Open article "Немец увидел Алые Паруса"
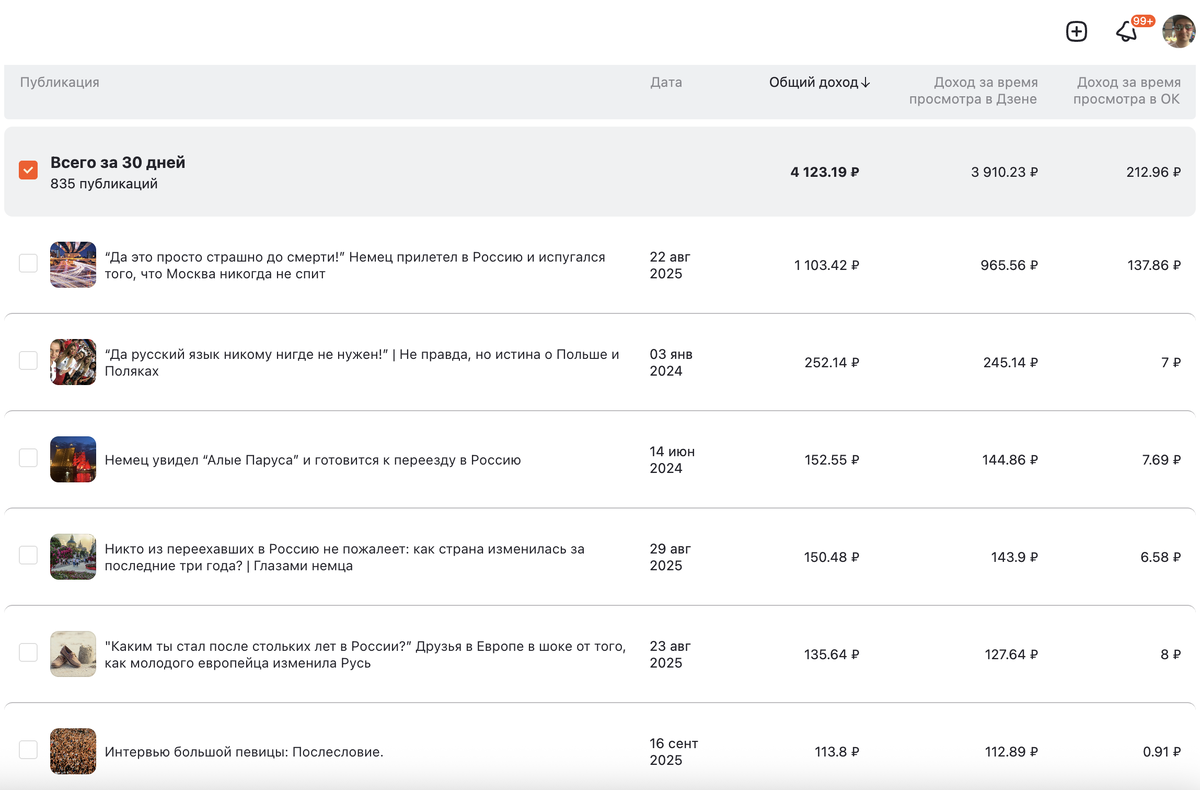1200x790 pixels. pyautogui.click(x=312, y=460)
